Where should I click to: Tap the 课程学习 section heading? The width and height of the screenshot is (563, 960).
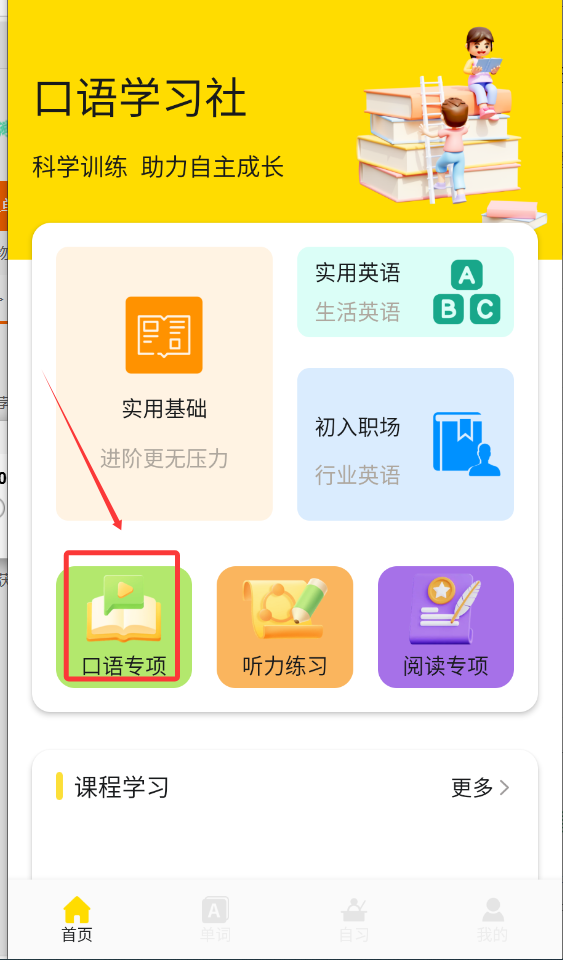tap(122, 787)
